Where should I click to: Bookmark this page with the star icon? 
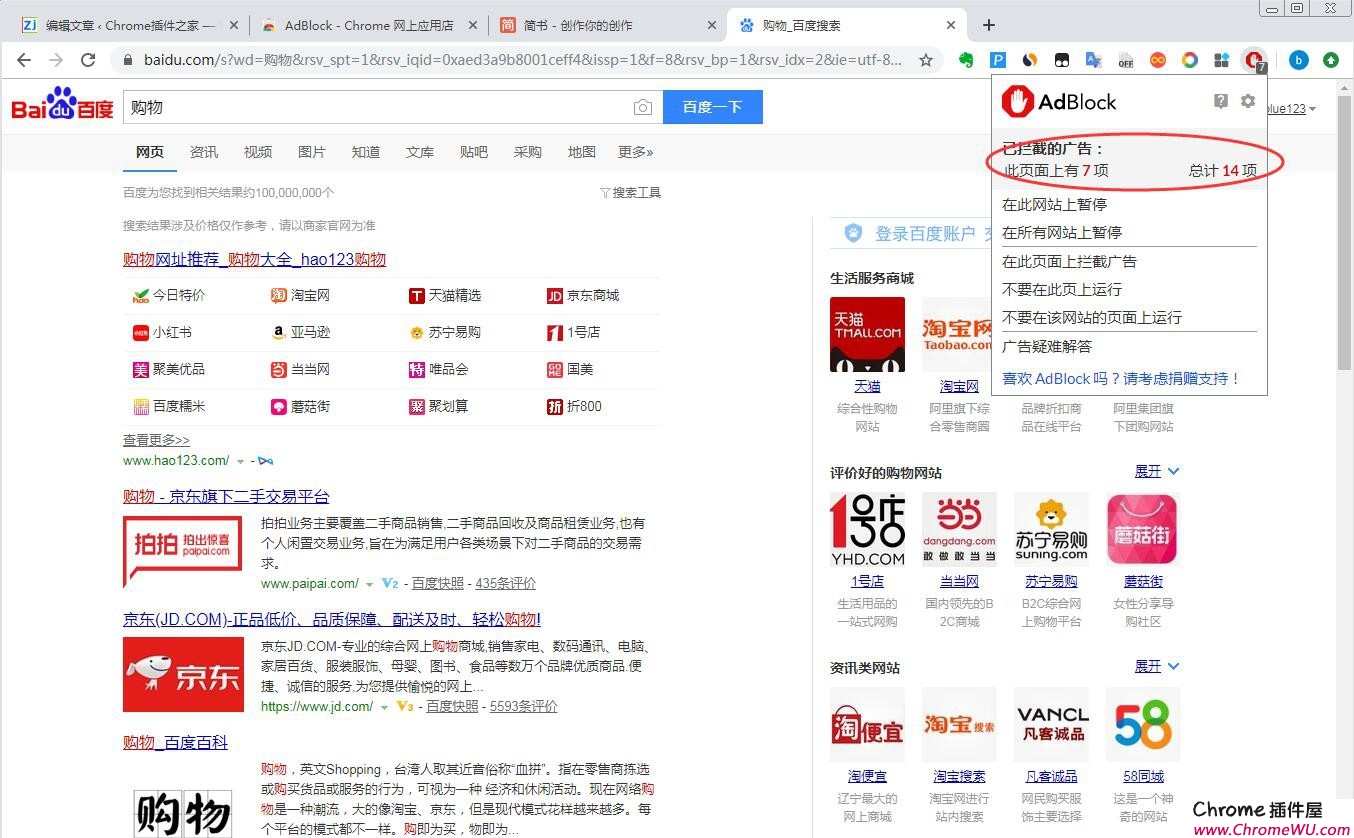click(926, 60)
